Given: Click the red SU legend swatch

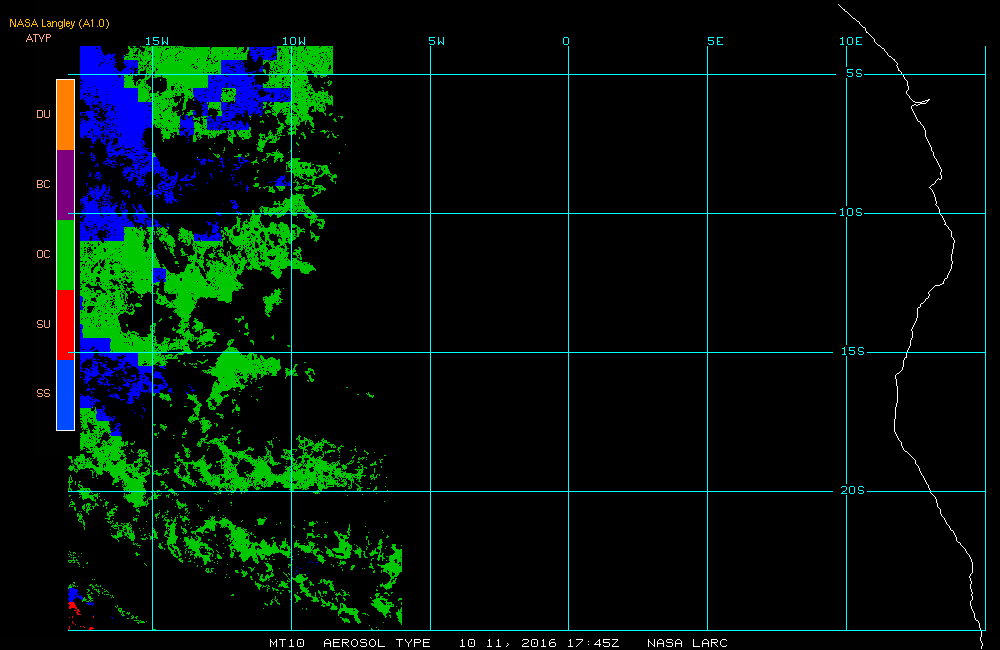Looking at the screenshot, I should click(66, 325).
